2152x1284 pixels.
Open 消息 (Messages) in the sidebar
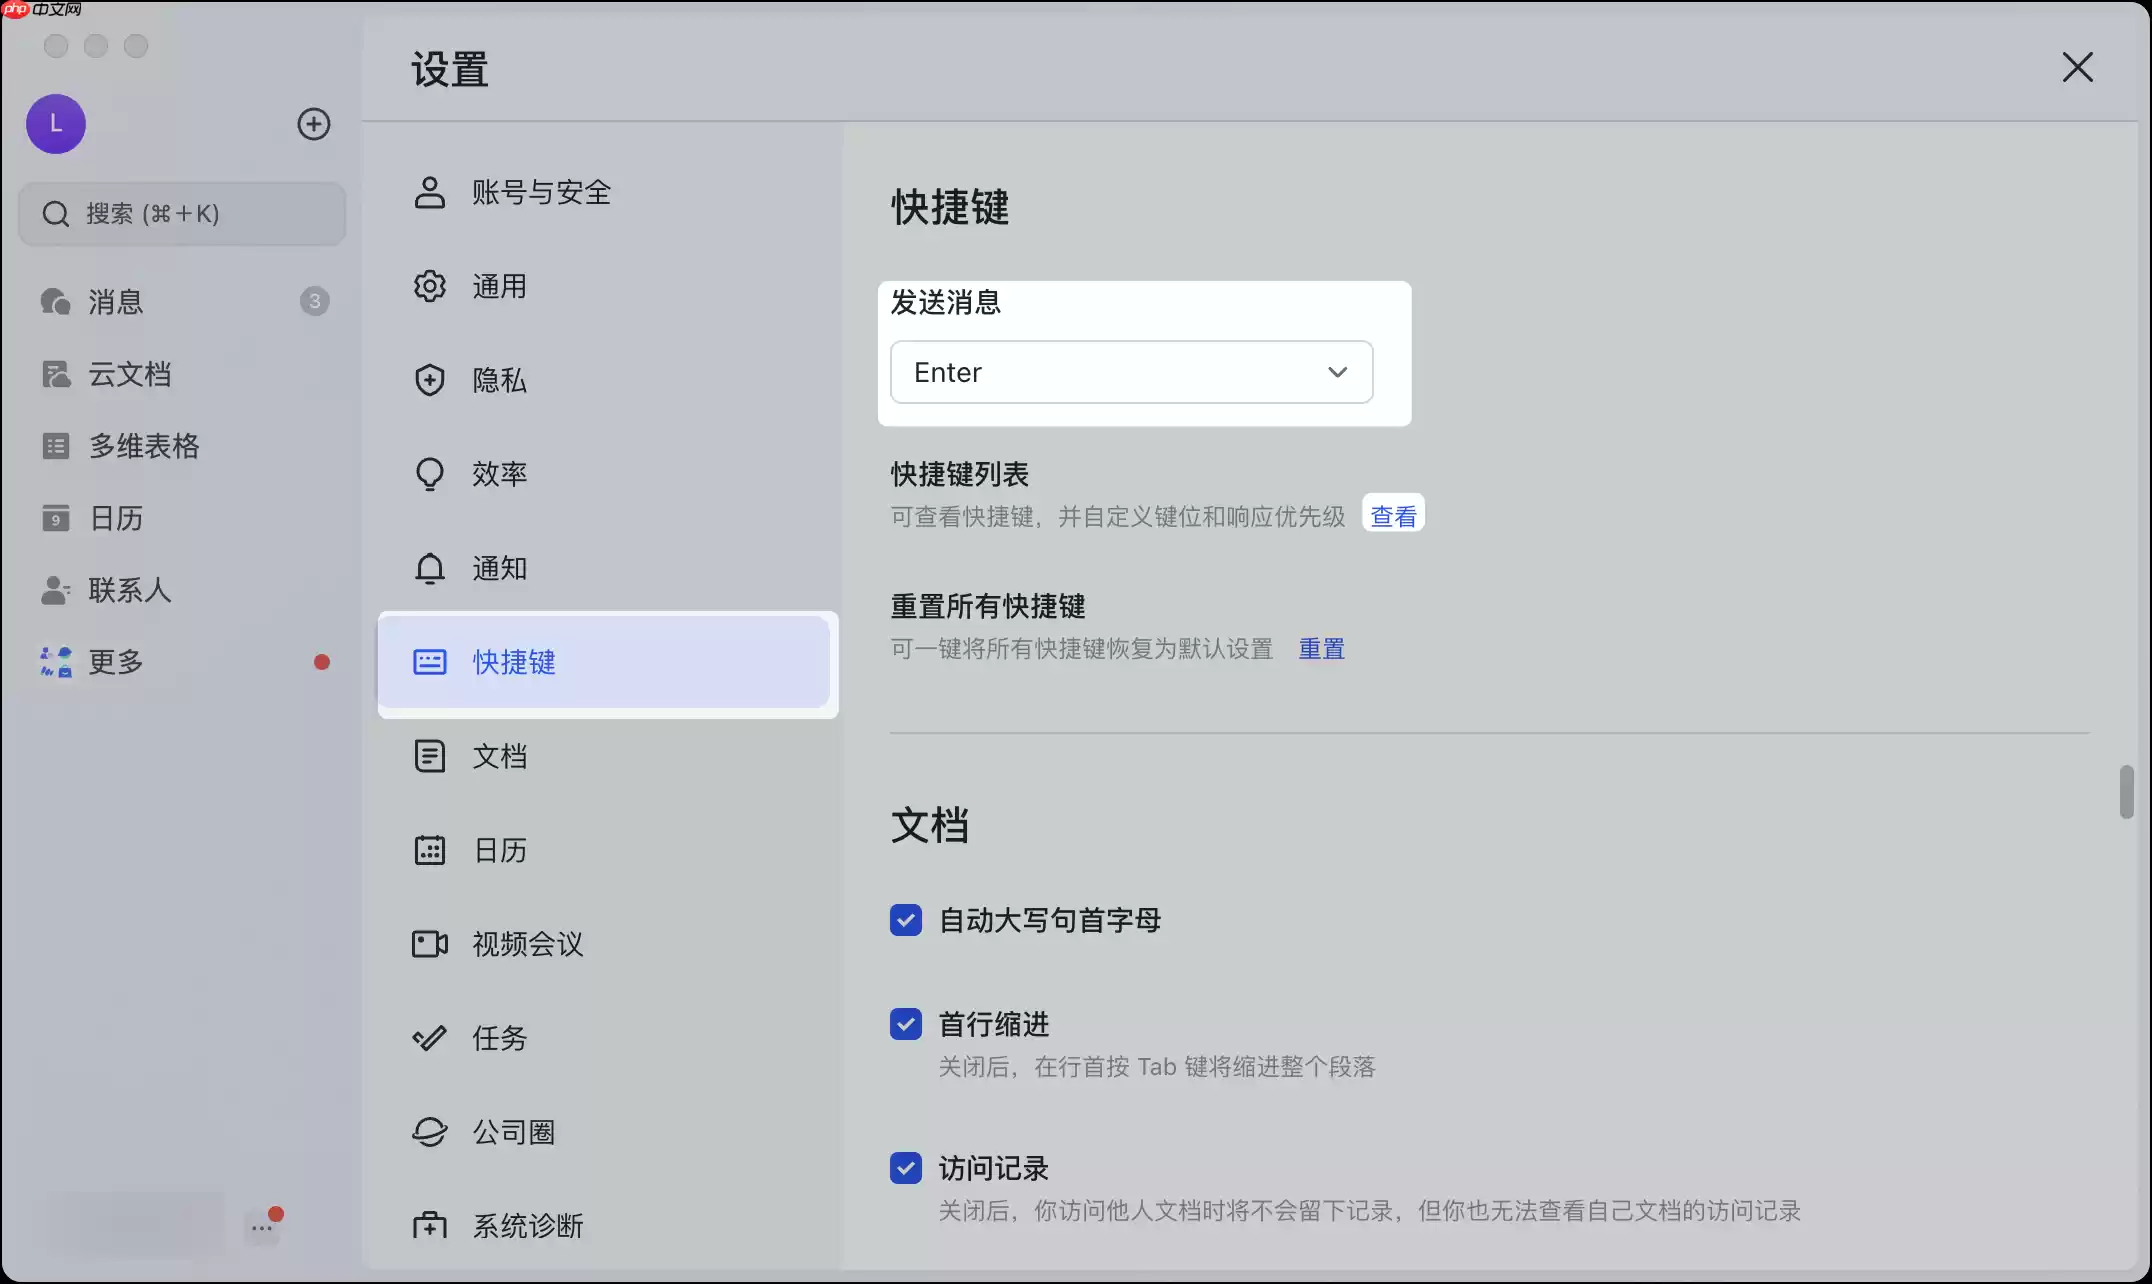point(114,302)
